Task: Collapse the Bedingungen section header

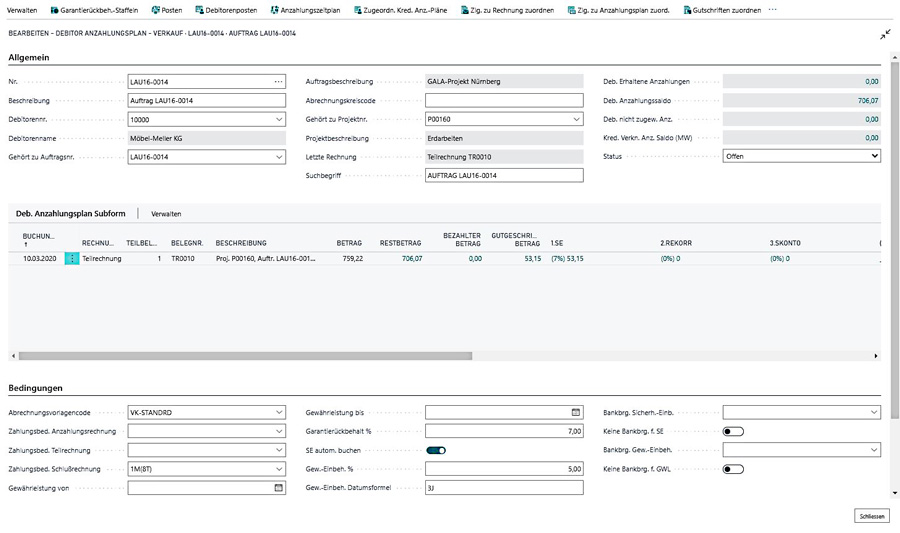Action: [35, 388]
